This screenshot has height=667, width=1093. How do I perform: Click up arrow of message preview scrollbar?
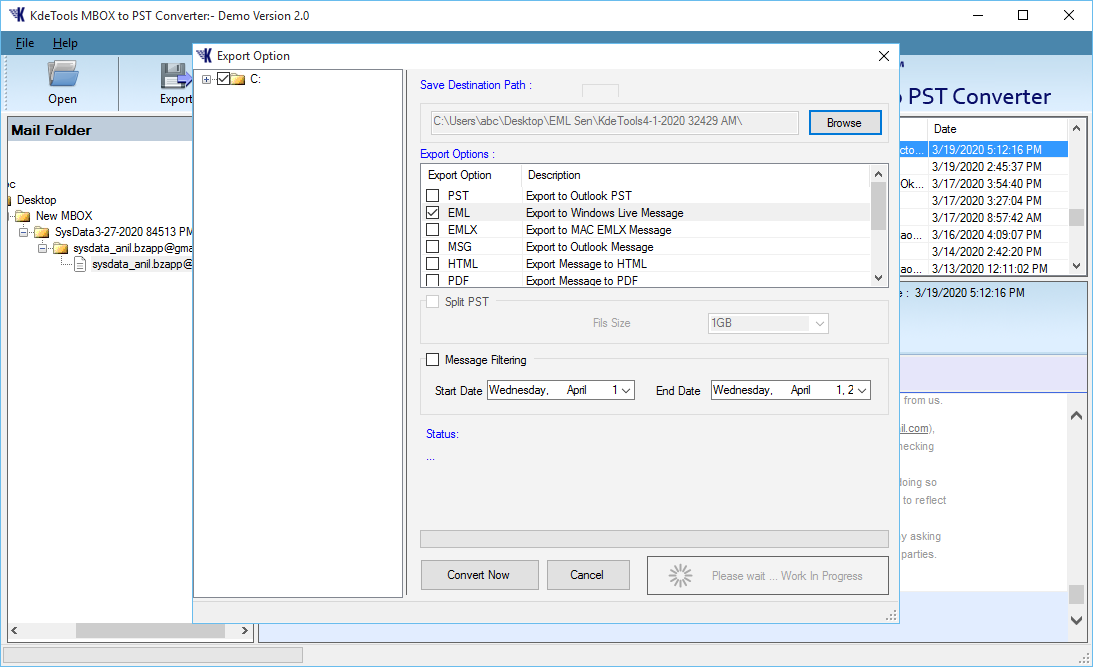click(x=1076, y=415)
